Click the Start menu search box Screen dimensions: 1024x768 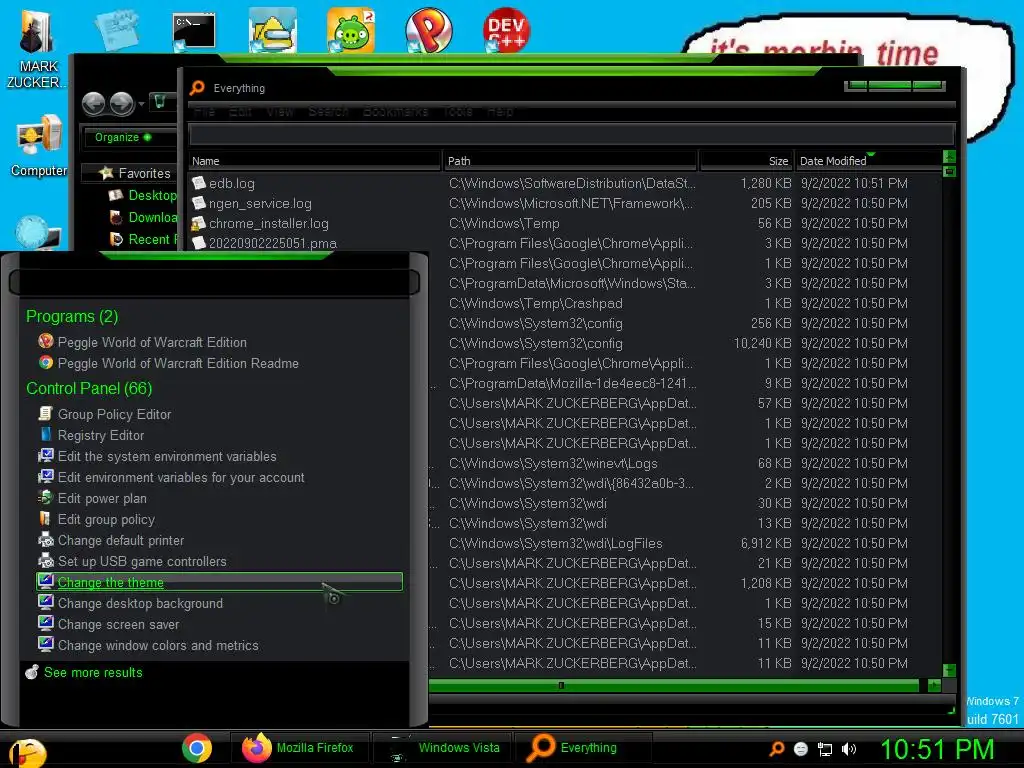click(x=214, y=282)
